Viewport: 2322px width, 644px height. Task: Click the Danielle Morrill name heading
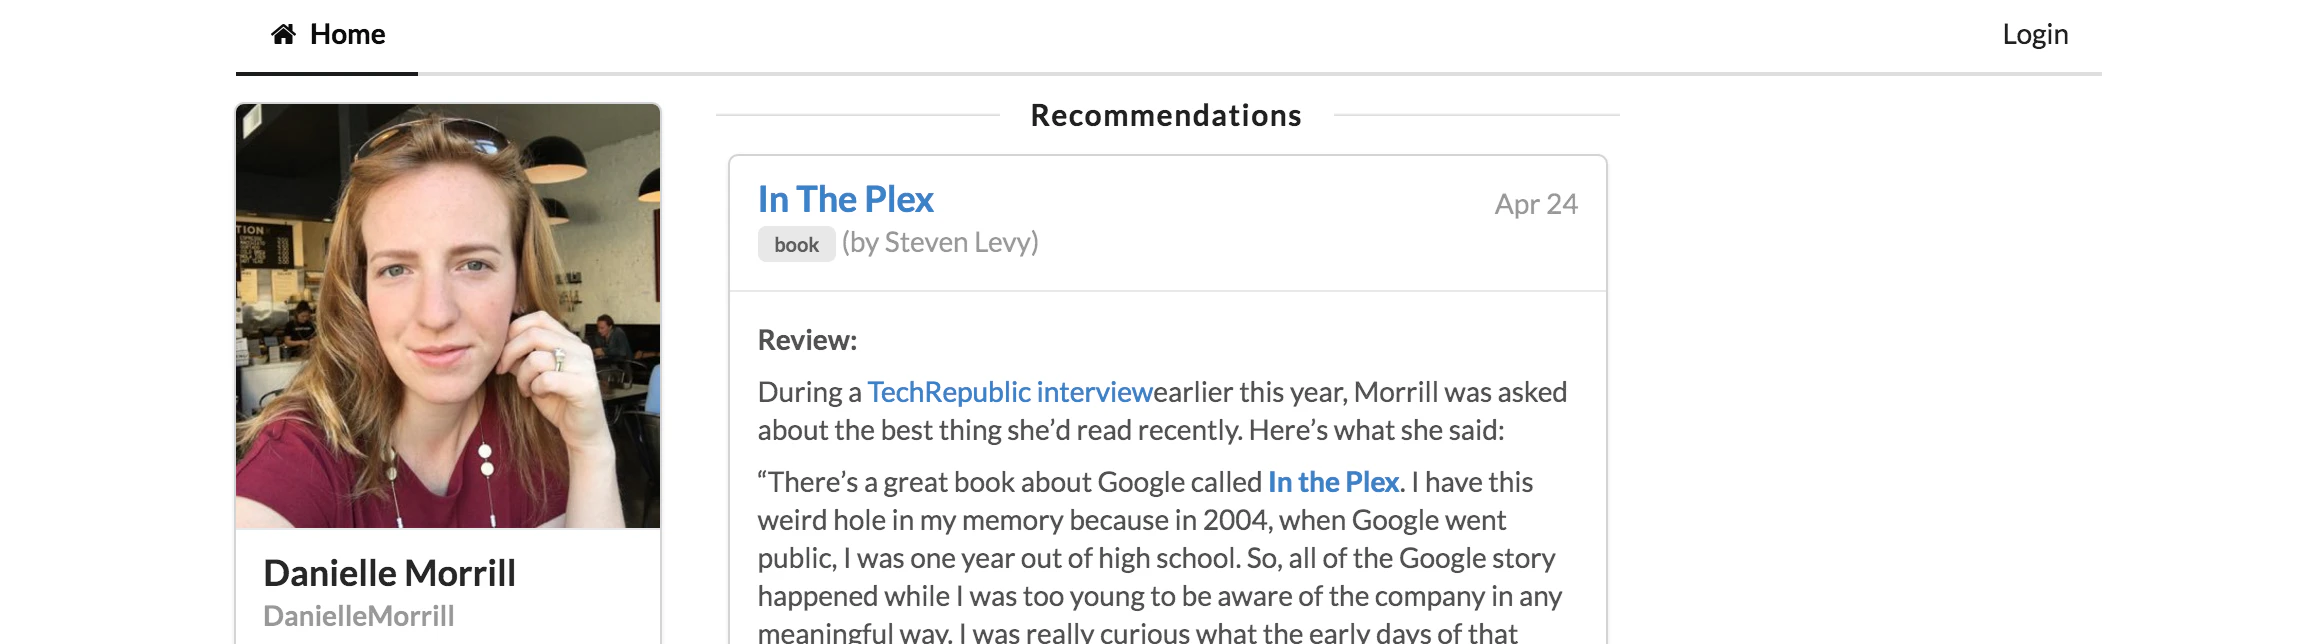(389, 573)
